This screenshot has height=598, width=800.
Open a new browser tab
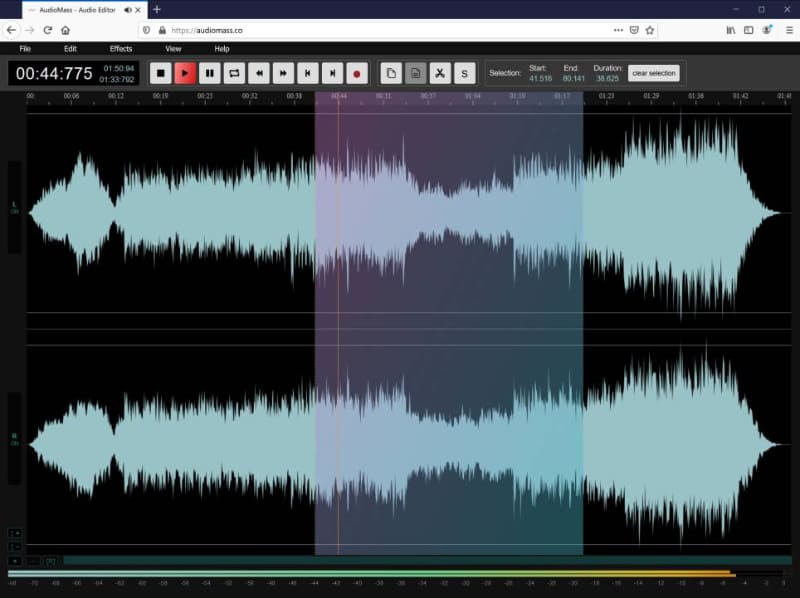click(157, 9)
